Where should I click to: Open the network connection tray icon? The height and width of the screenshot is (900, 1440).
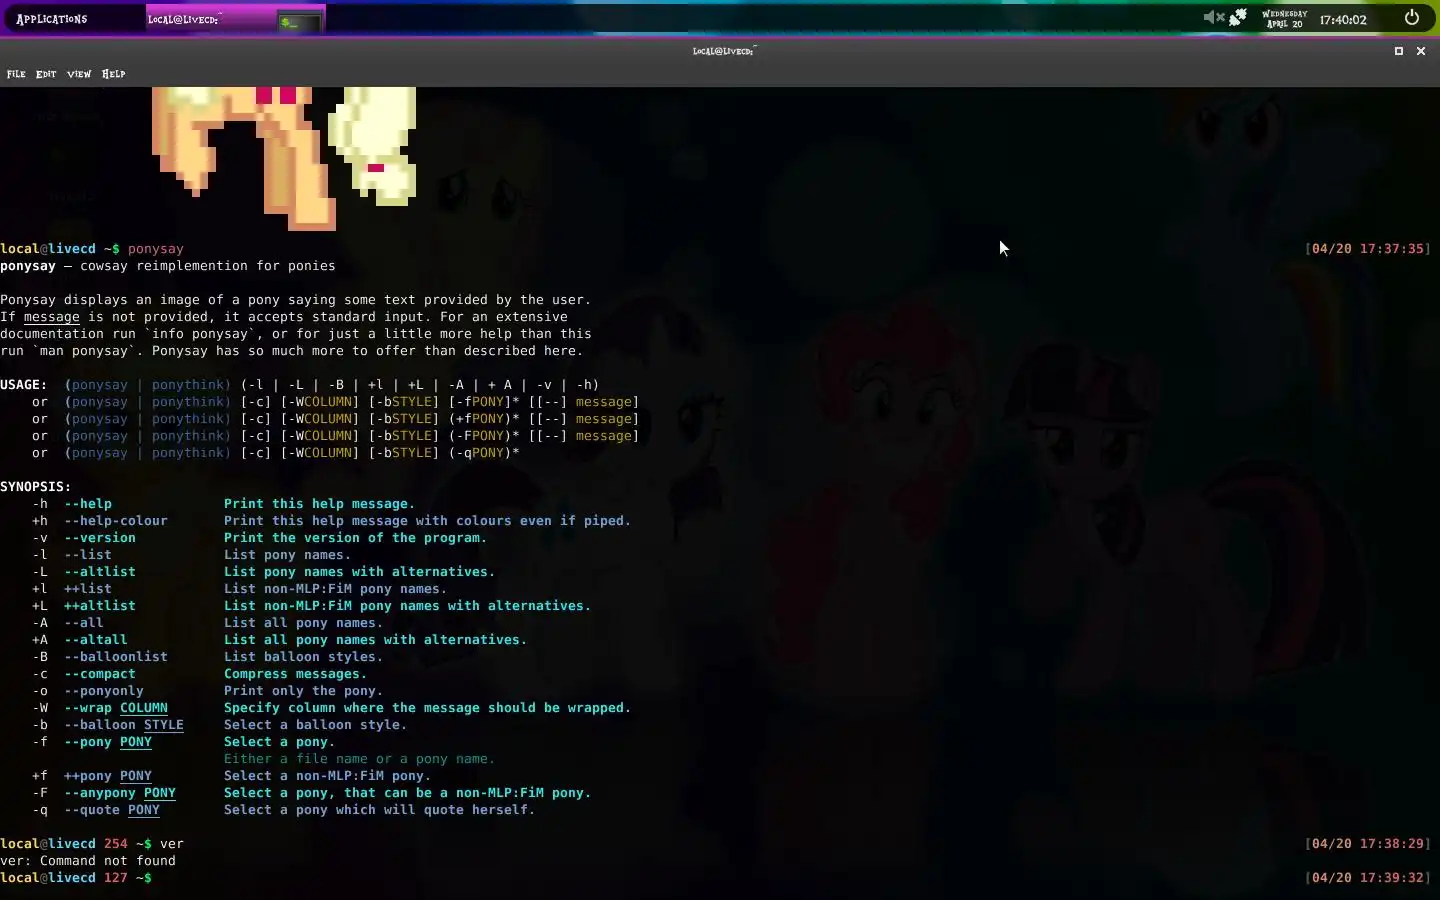pos(1238,18)
